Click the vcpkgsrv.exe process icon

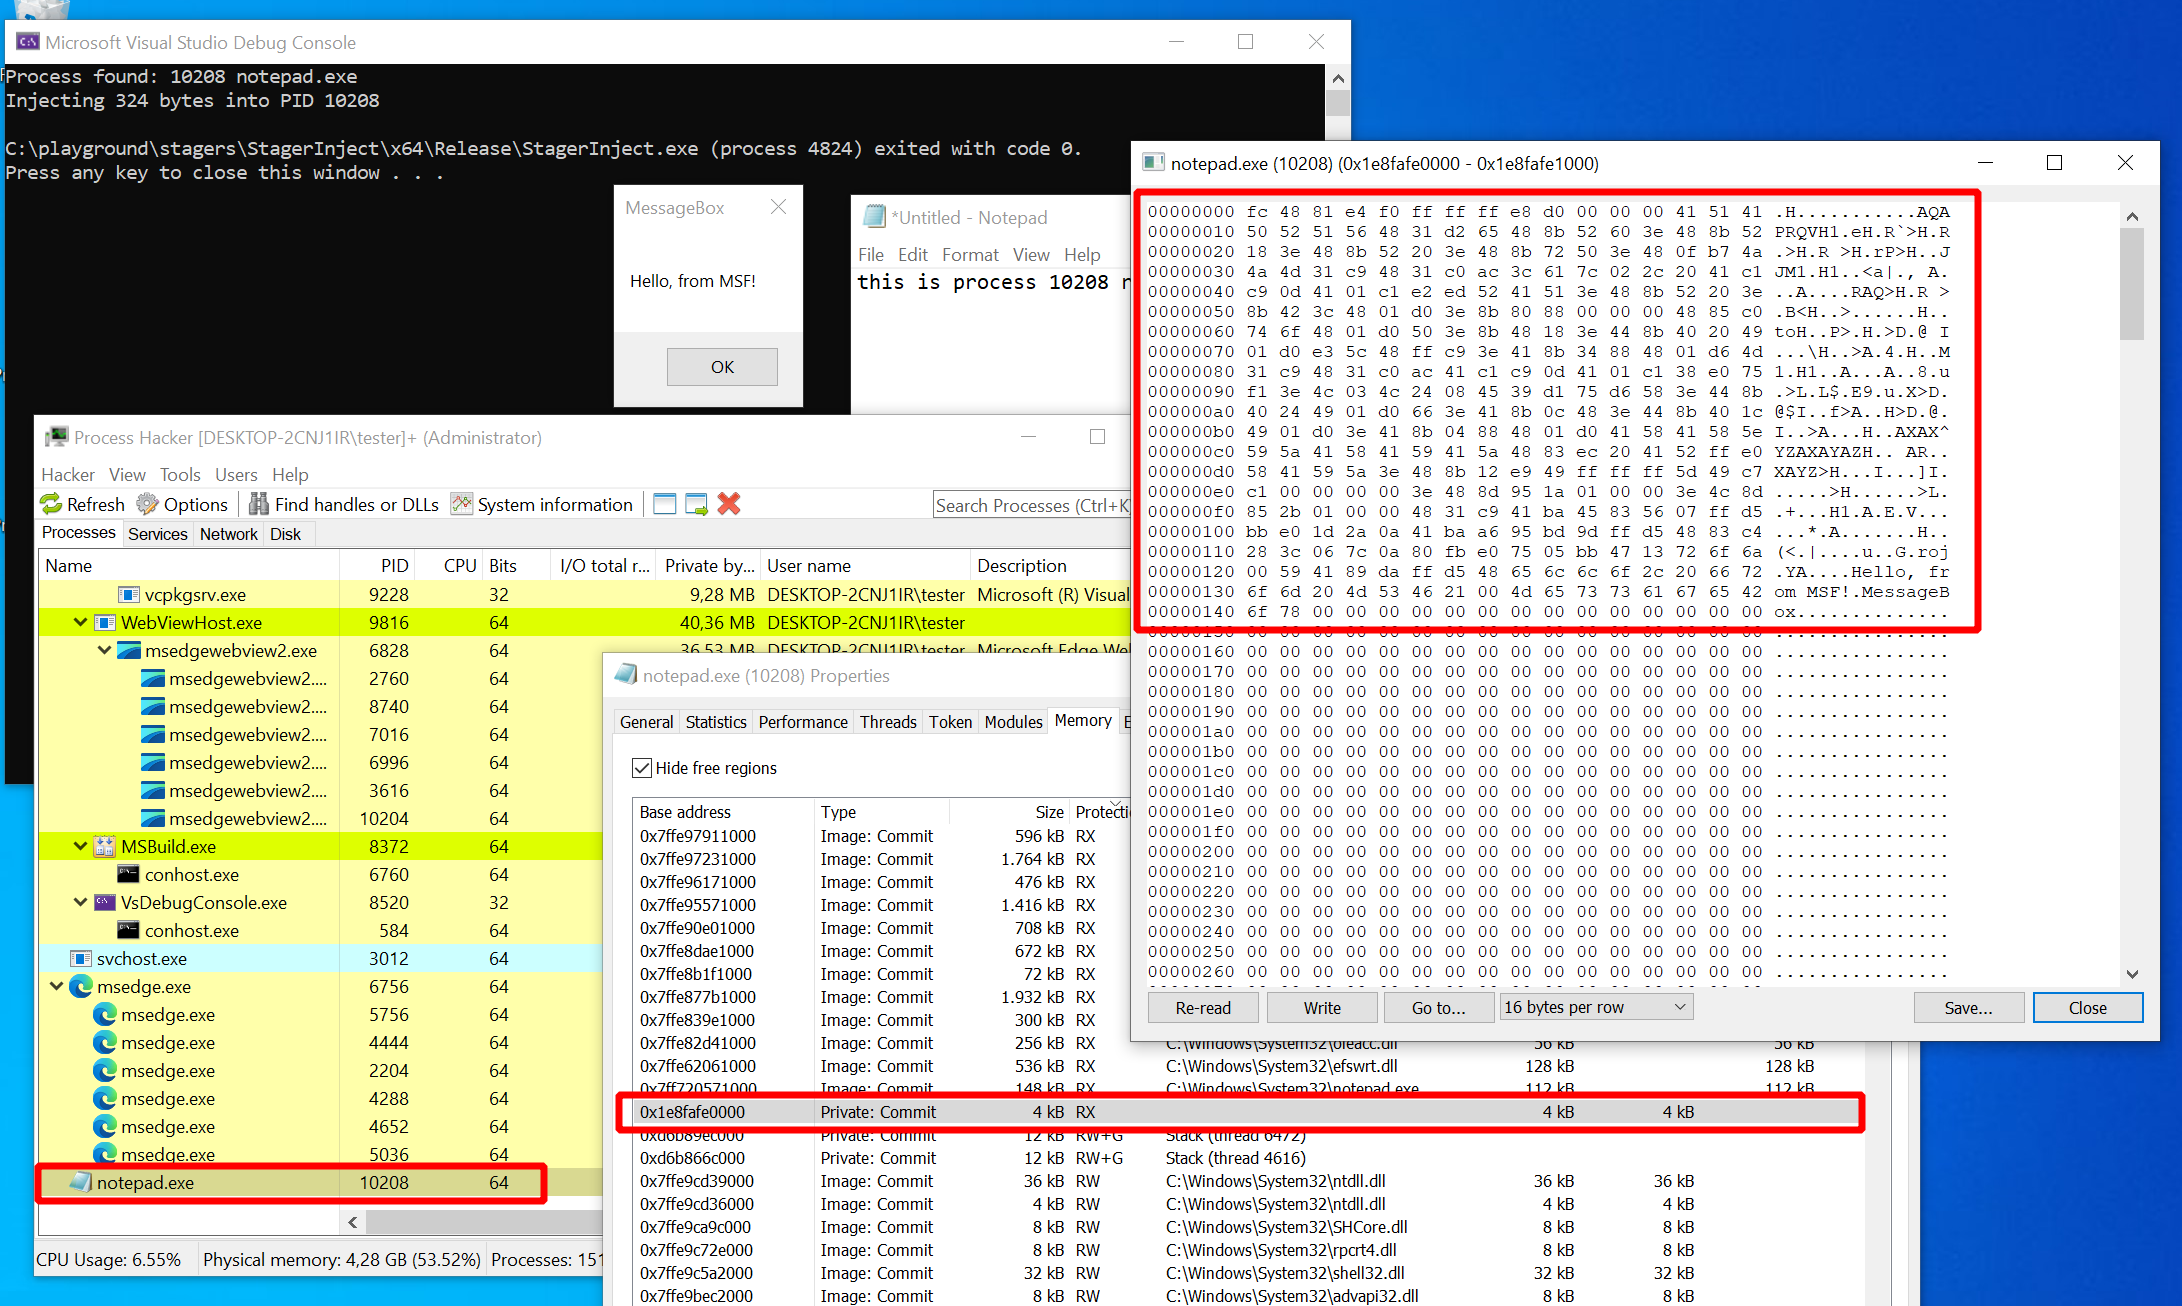coord(129,594)
